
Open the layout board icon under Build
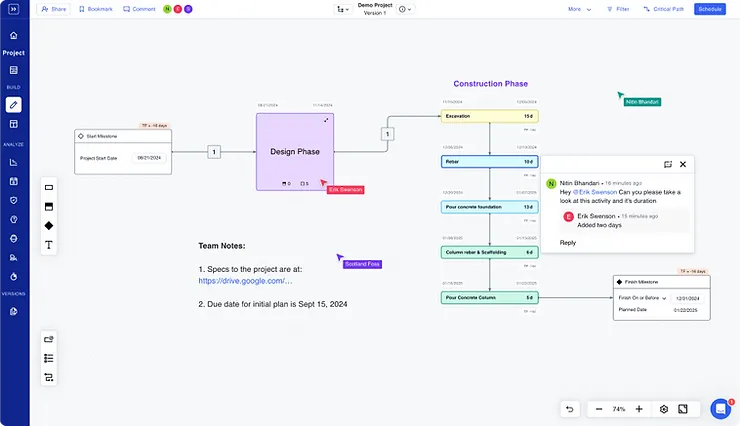click(14, 124)
